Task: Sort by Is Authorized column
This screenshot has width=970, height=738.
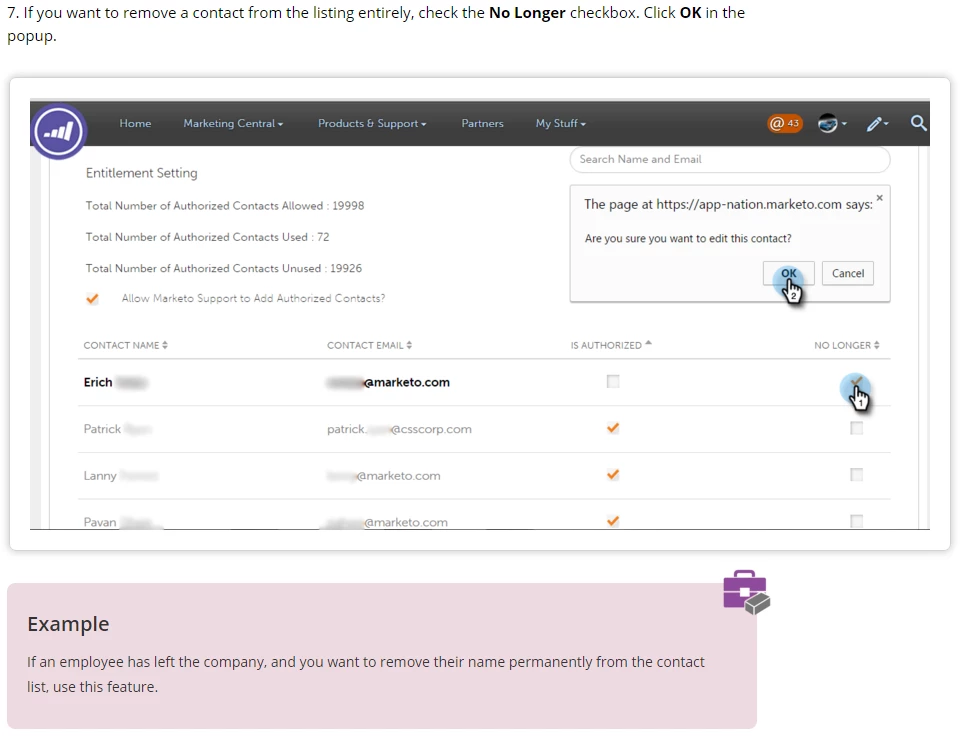Action: pyautogui.click(x=611, y=345)
